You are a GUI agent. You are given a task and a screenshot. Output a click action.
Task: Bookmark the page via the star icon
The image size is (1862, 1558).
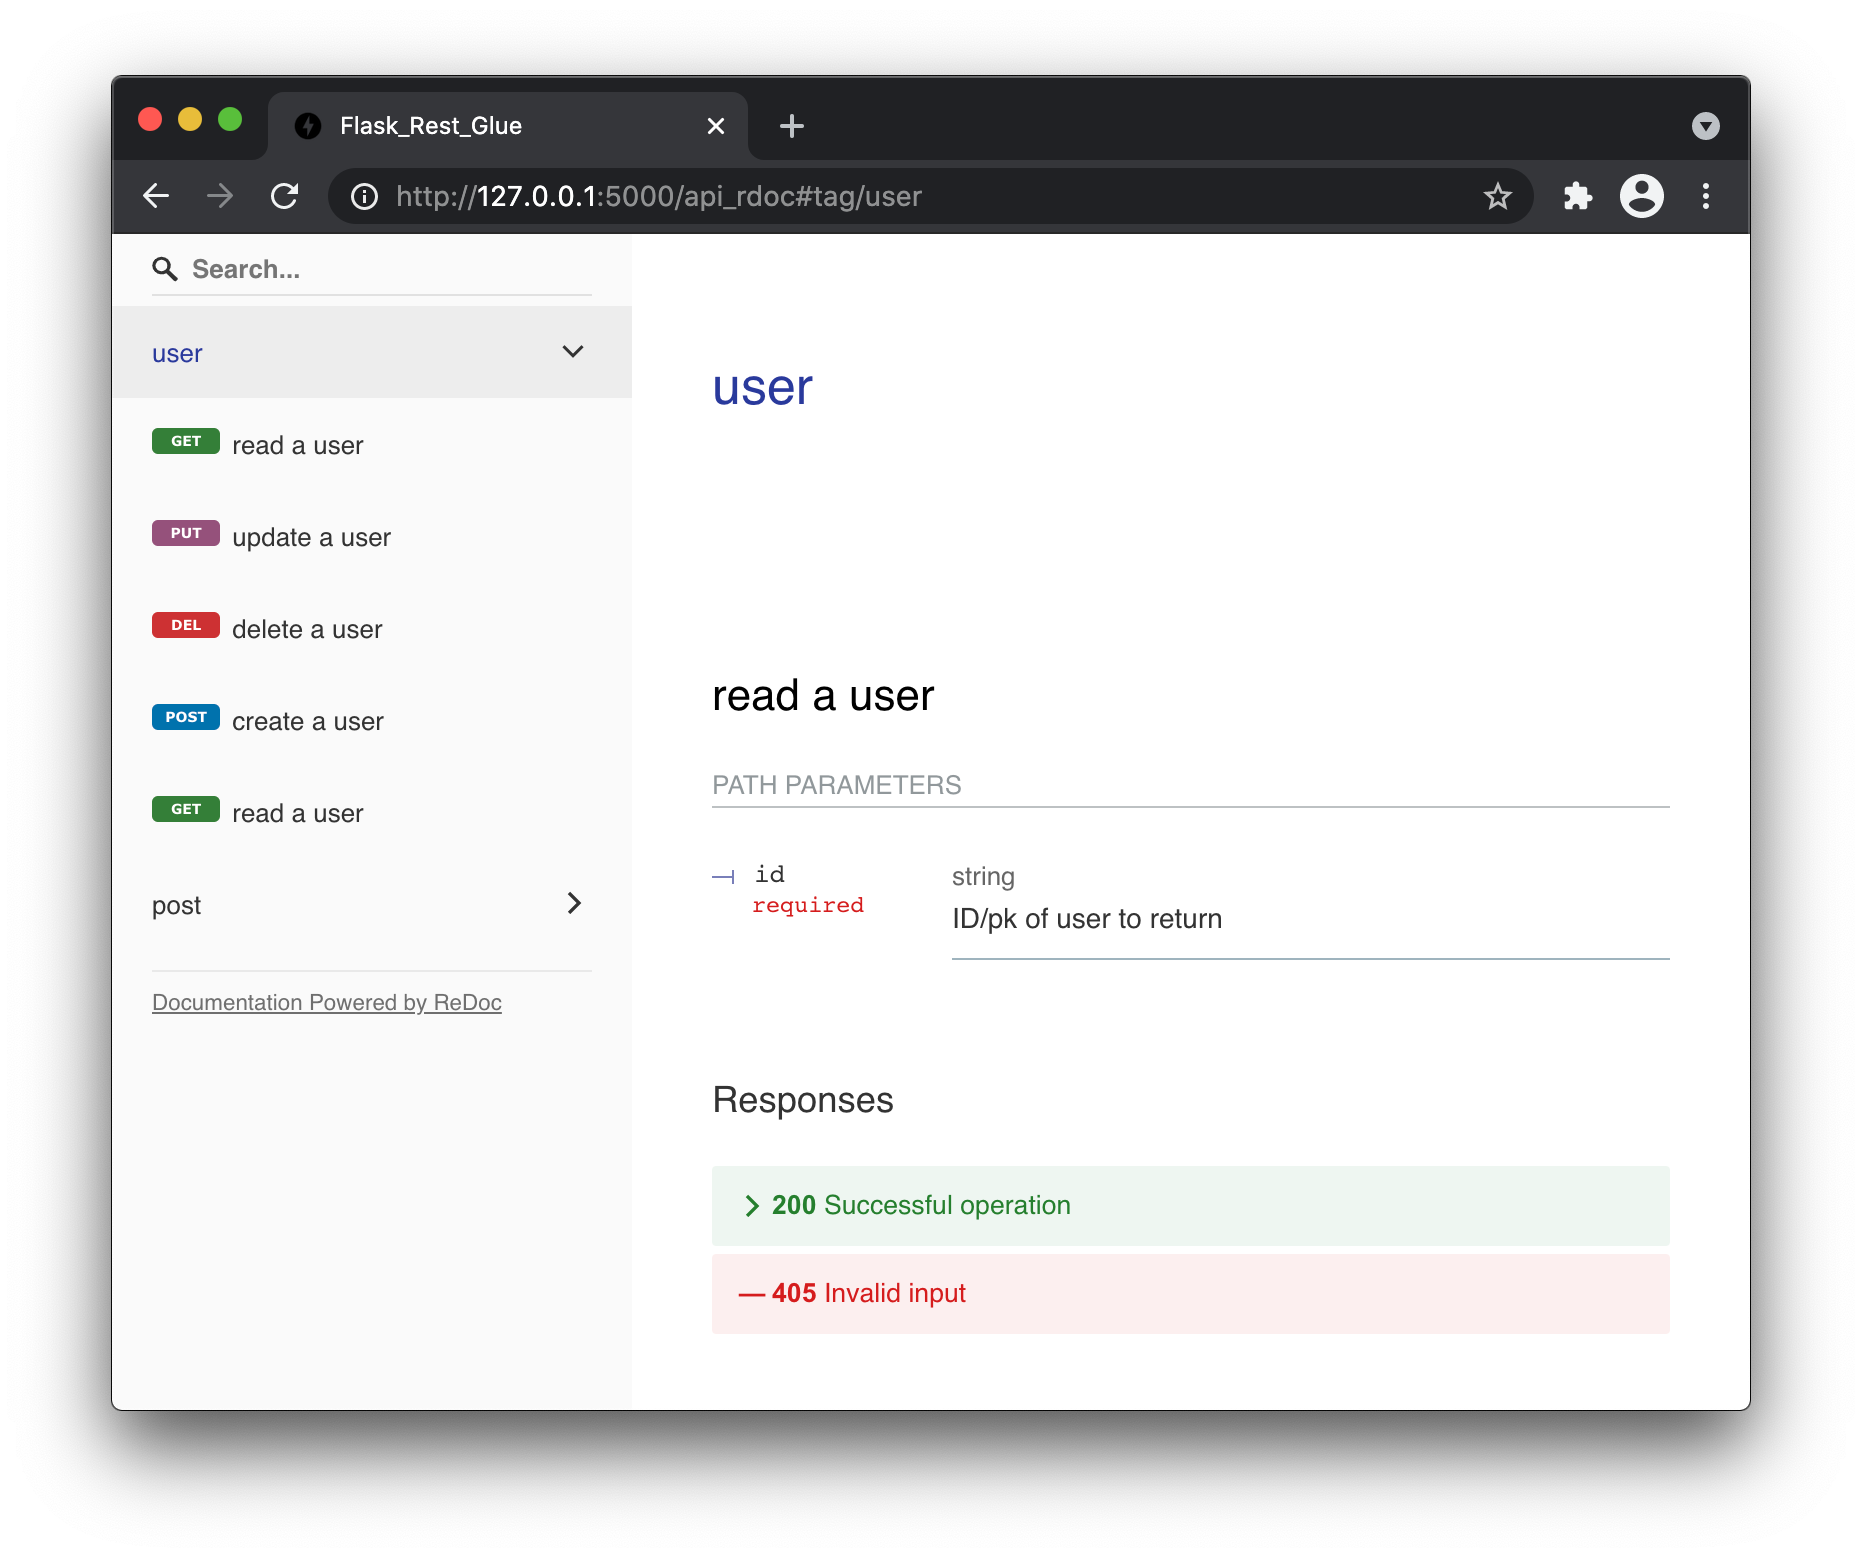pos(1497,196)
